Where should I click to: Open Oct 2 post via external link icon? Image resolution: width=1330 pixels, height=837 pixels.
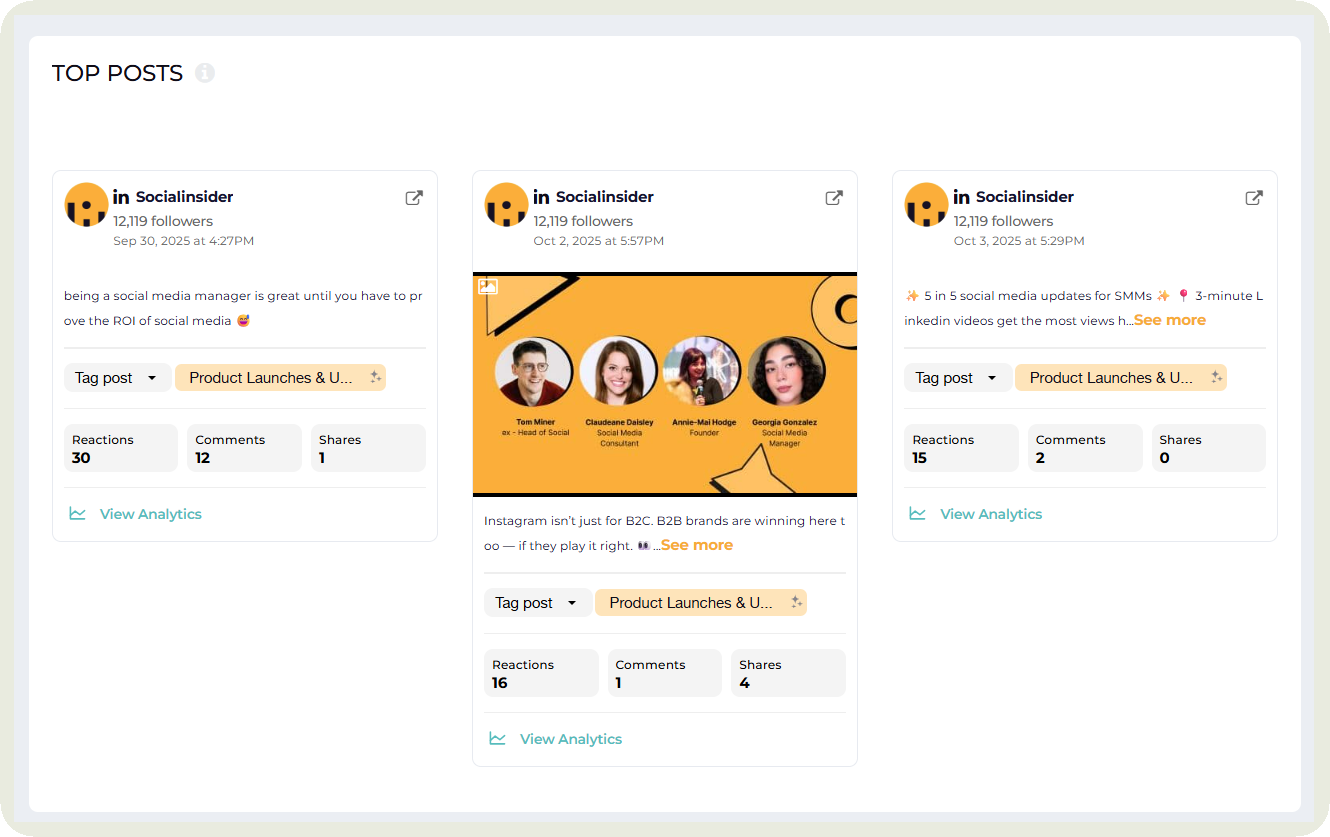833,198
